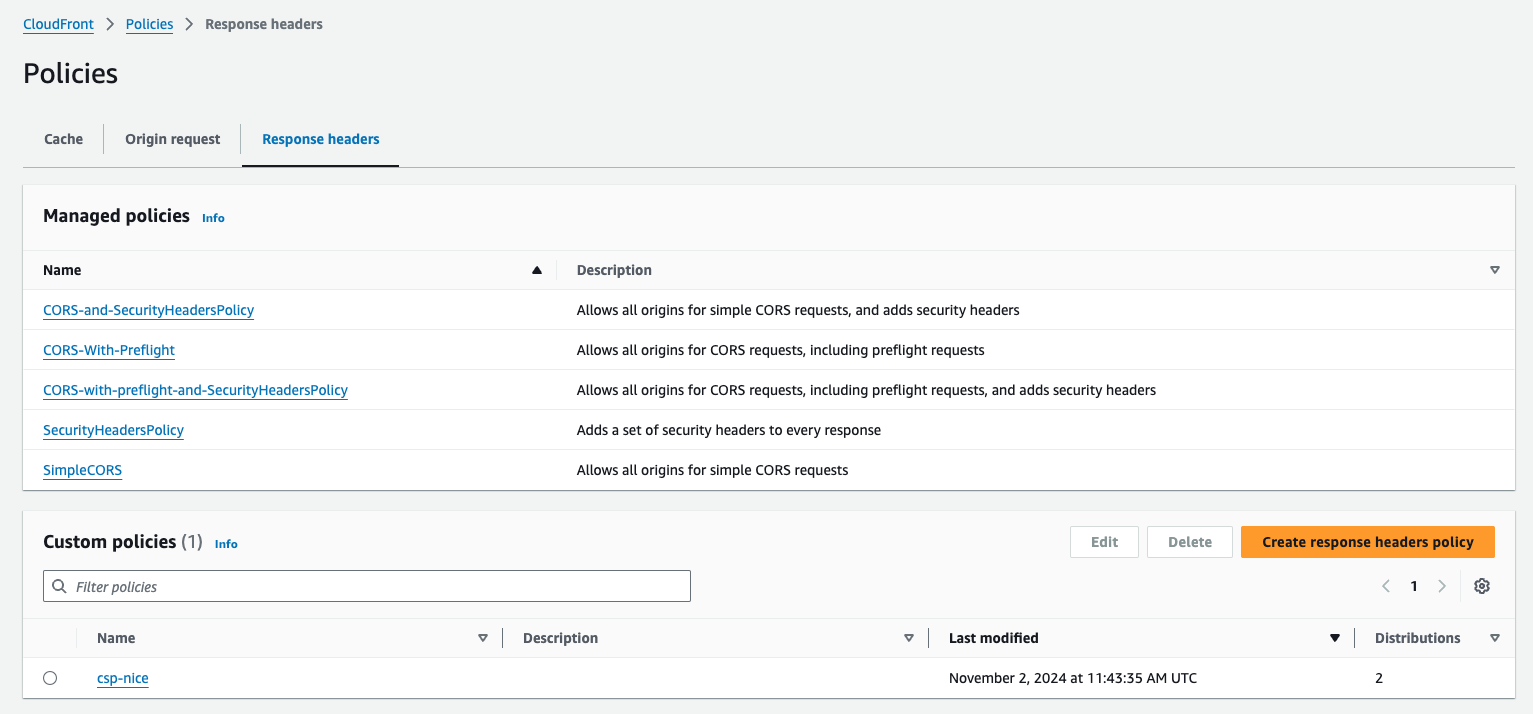Image resolution: width=1533 pixels, height=714 pixels.
Task: Open the CORS-With-Preflight managed policy
Action: tap(109, 350)
